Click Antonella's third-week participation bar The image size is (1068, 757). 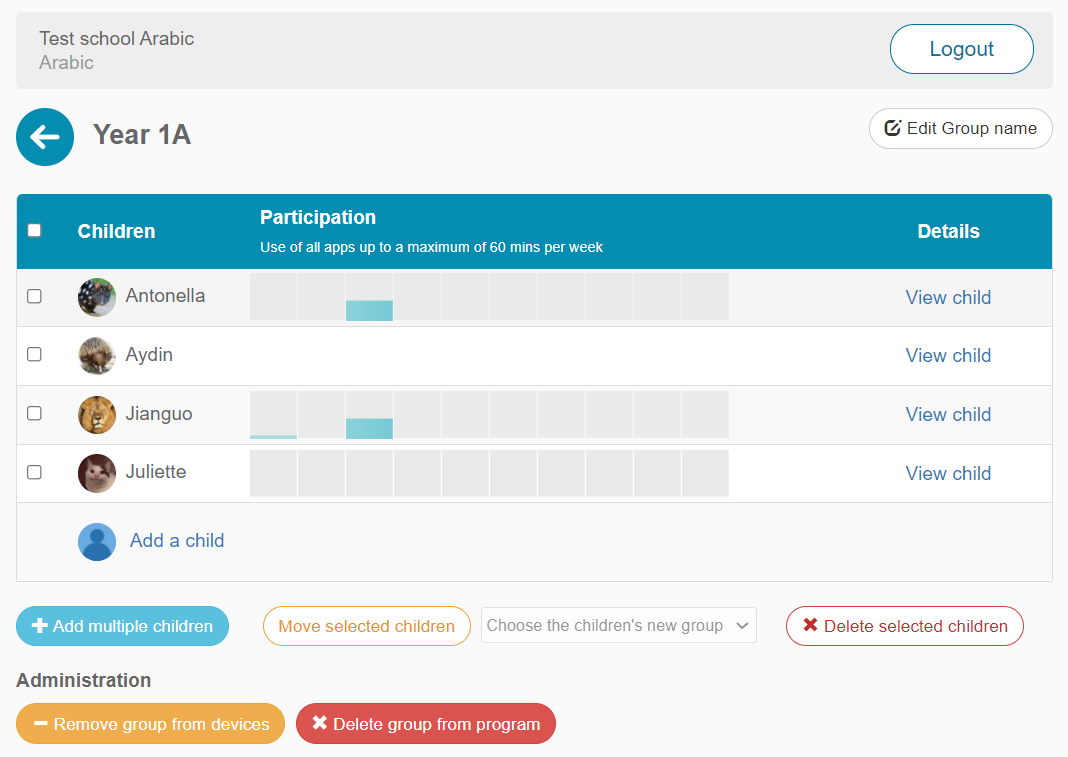369,309
